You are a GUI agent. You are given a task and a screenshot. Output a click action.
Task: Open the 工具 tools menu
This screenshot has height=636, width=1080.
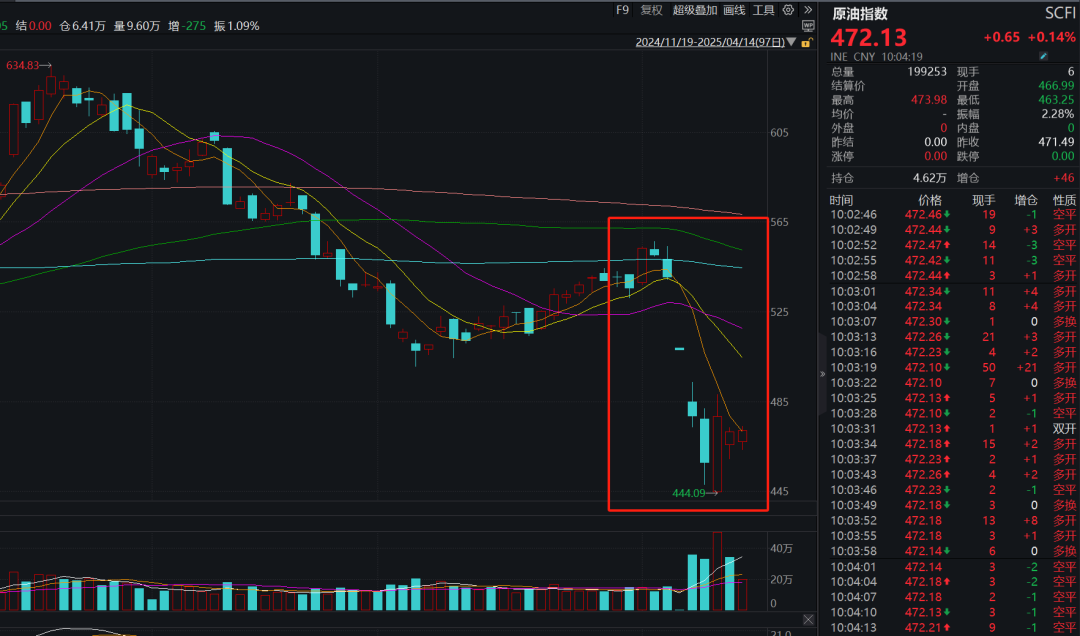click(x=763, y=10)
